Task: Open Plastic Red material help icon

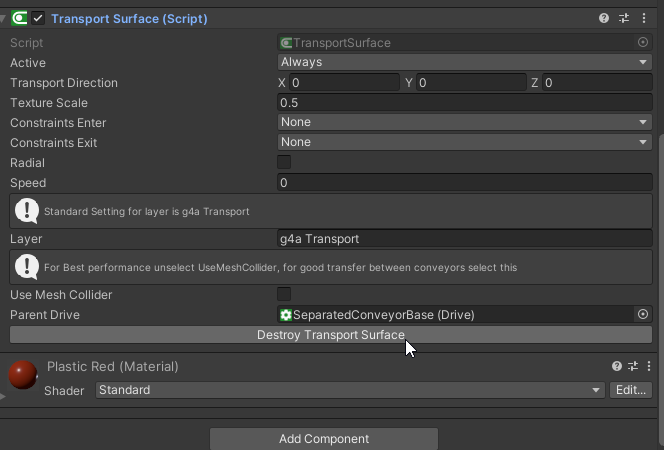Action: coord(617,366)
